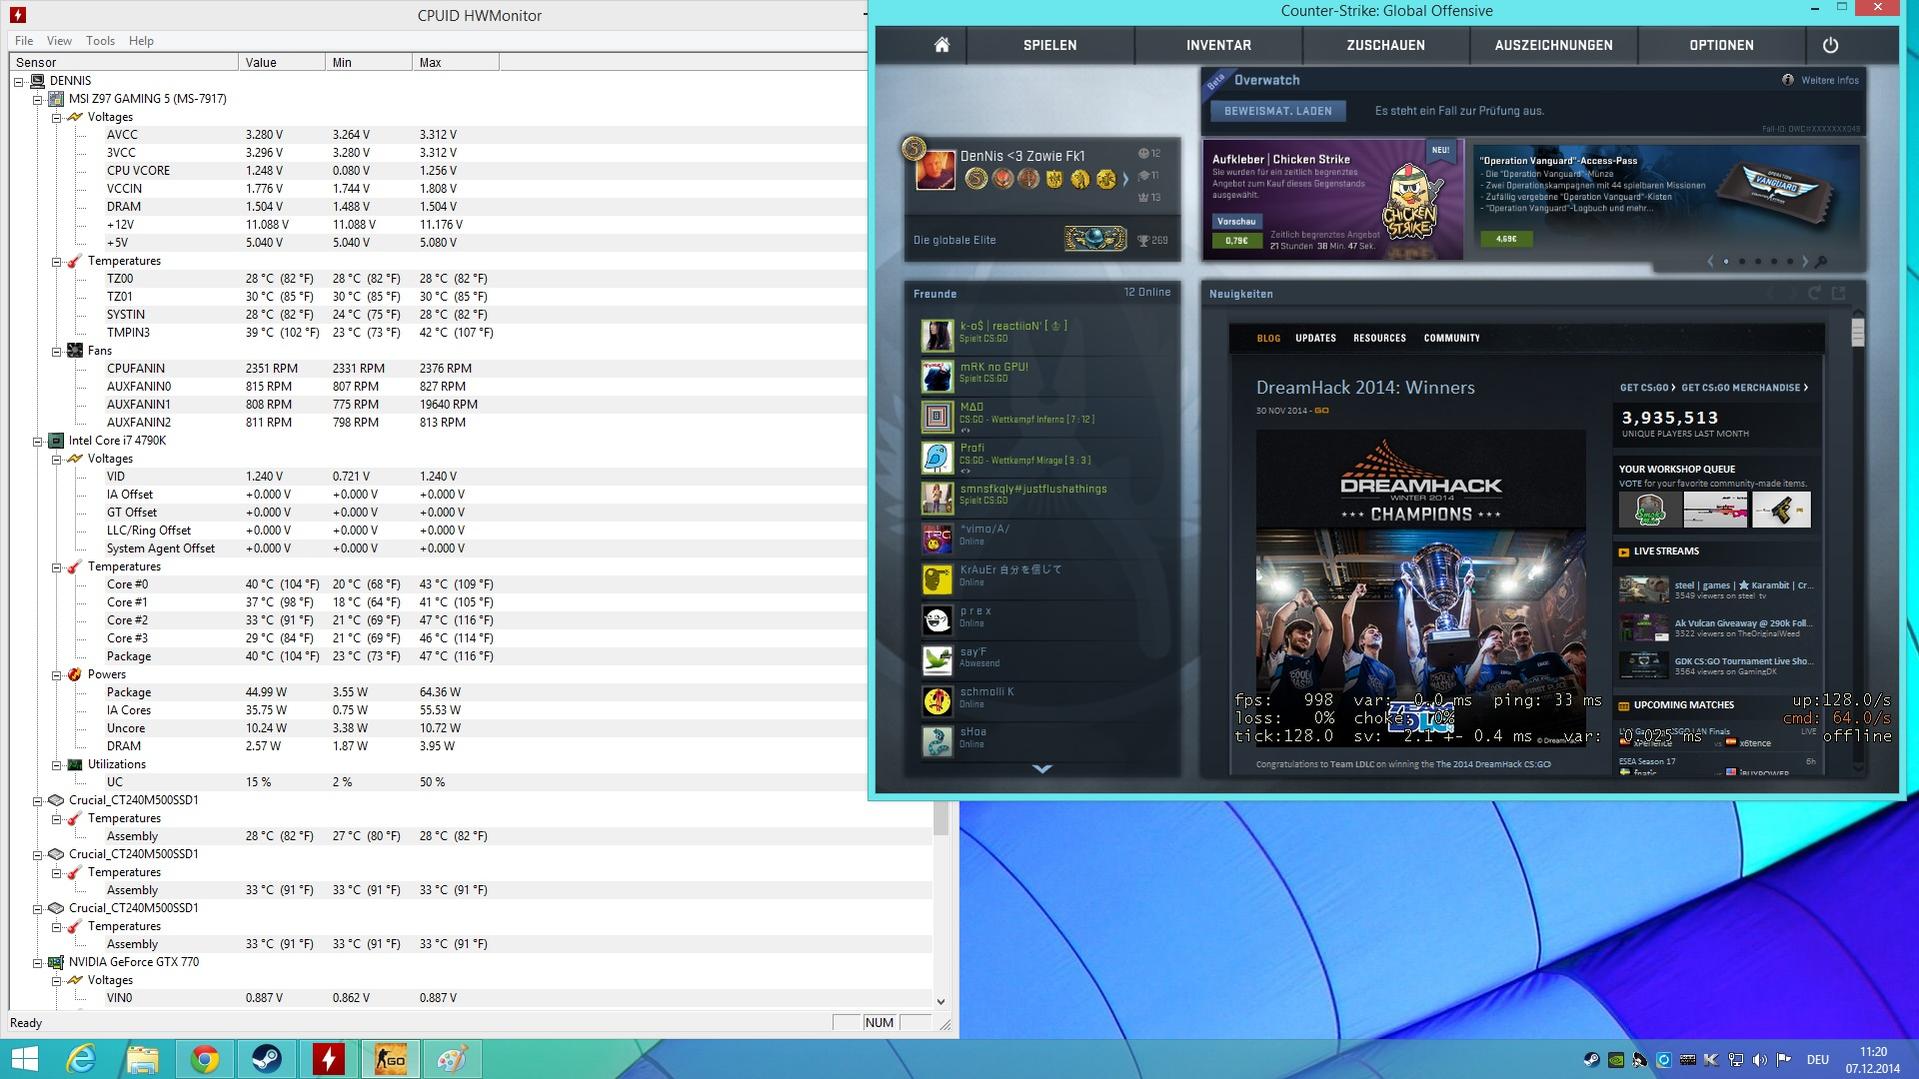Click the open-external icon in Neuigkeiten panel

(1839, 293)
